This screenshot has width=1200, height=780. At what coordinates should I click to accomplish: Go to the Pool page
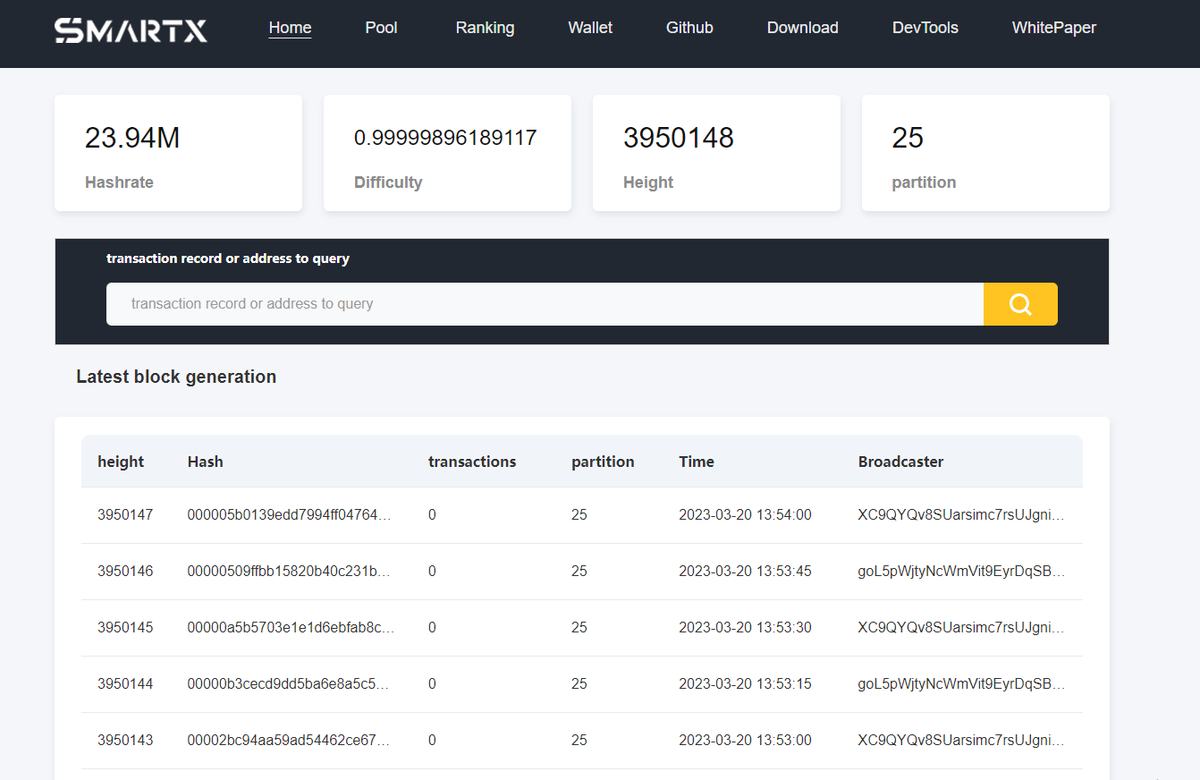tap(381, 28)
